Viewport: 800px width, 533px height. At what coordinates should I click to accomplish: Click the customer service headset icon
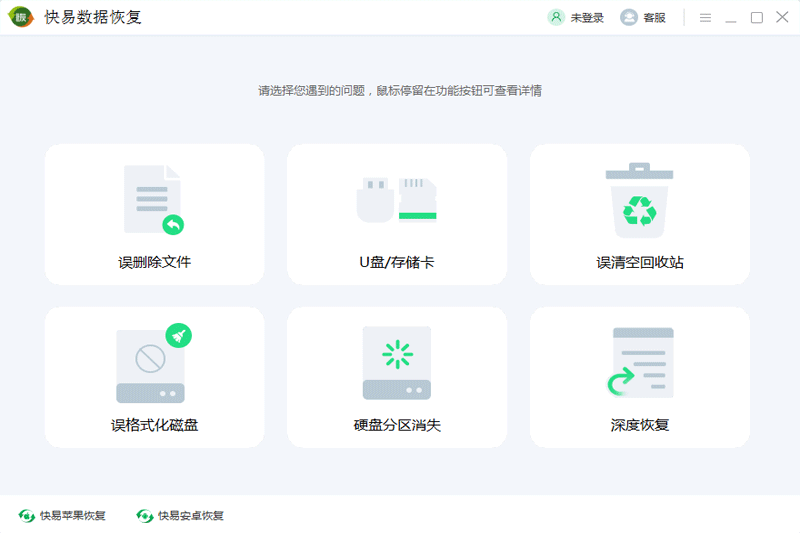628,17
